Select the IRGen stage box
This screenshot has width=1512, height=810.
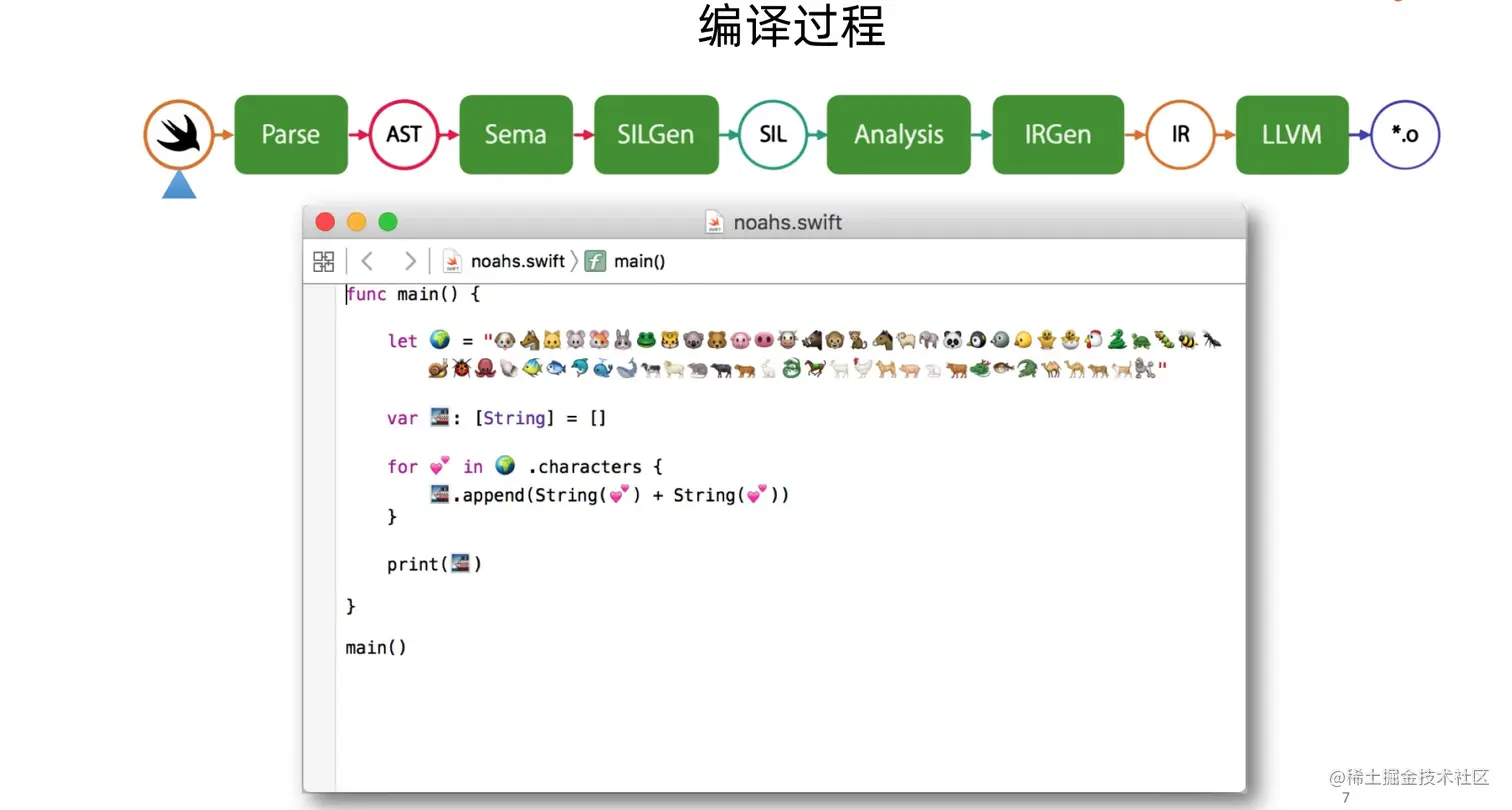tap(1058, 134)
